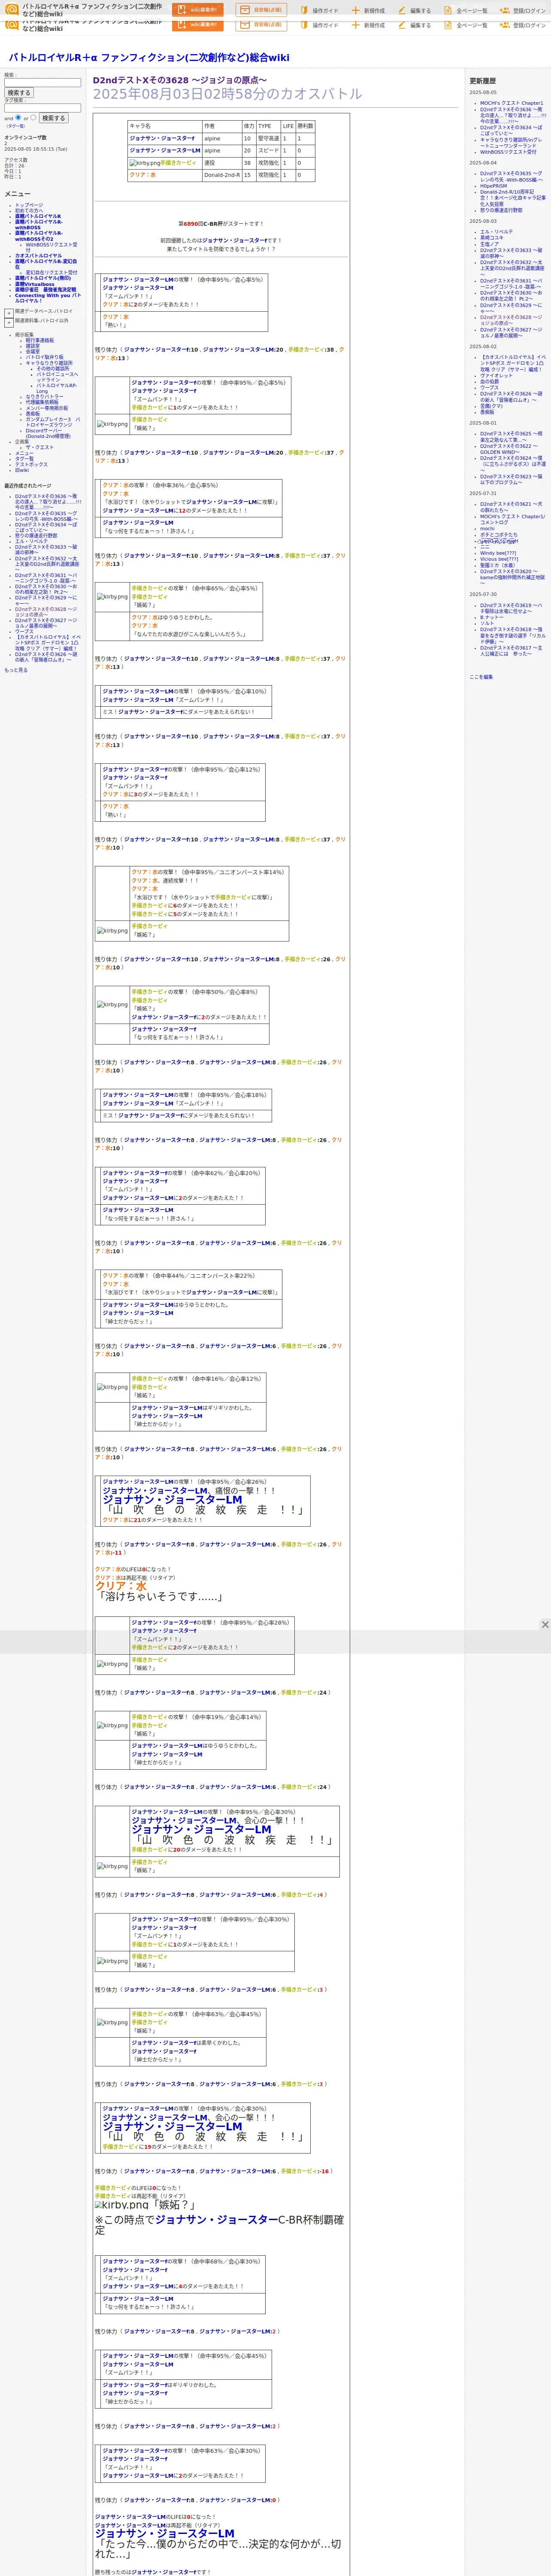Open 直轄Virtualboss menu link

35,284
